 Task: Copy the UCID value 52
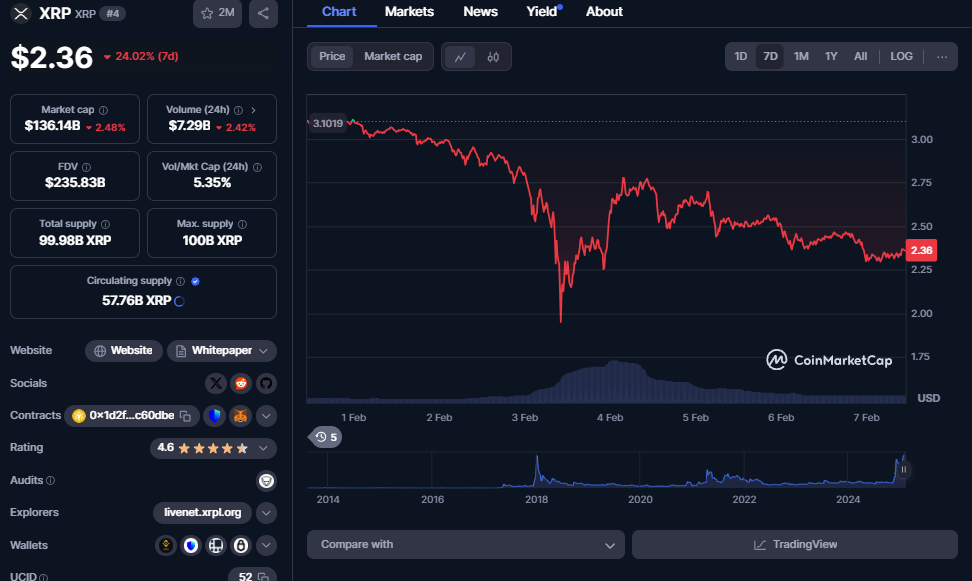coord(263,577)
